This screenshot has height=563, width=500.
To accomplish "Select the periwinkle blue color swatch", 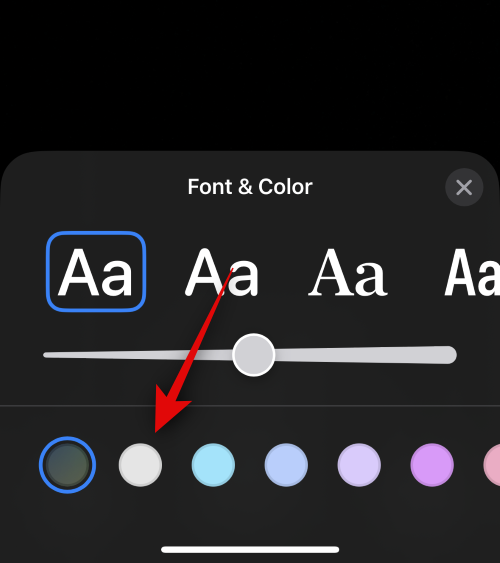I will click(286, 465).
